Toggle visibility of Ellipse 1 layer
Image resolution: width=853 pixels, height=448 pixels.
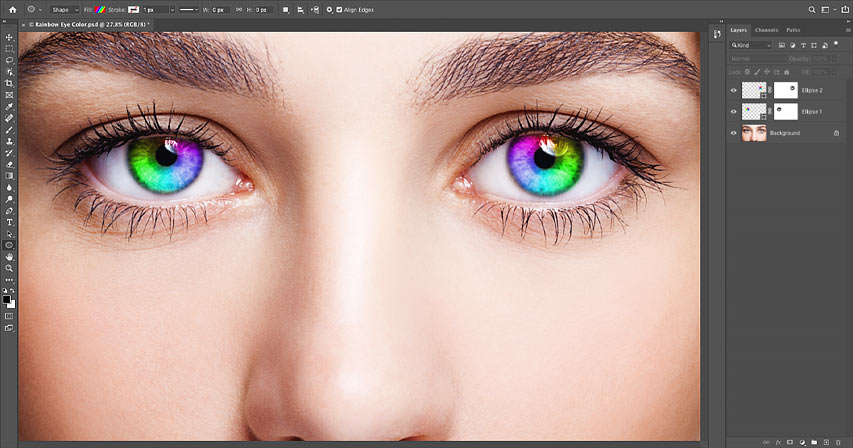pos(733,111)
